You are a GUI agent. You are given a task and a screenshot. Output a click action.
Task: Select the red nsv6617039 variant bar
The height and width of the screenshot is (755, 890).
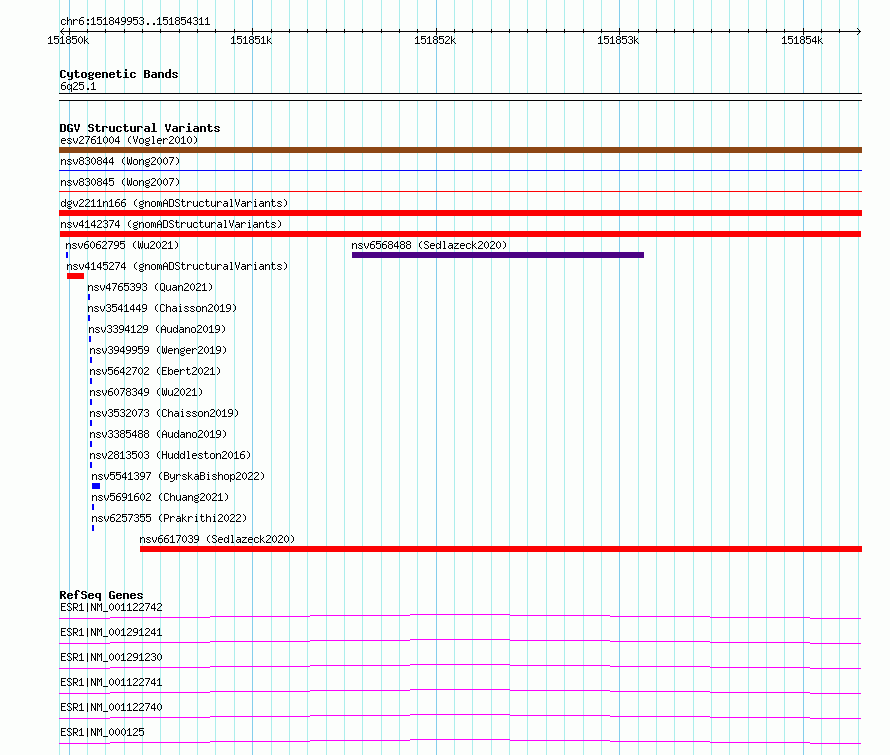point(501,549)
